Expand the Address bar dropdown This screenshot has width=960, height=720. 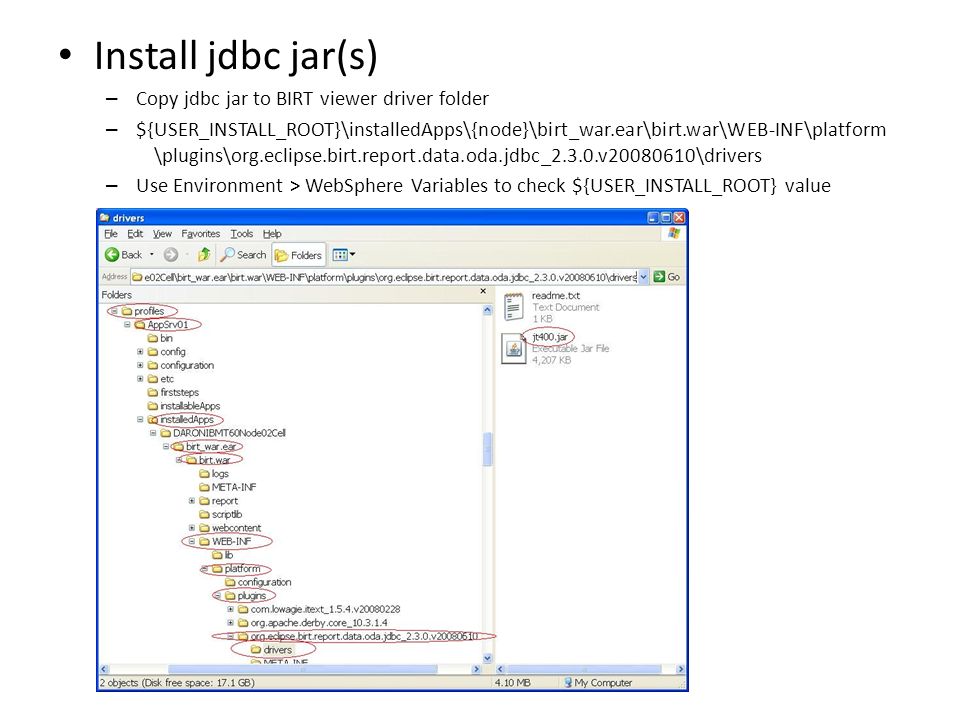tap(643, 277)
